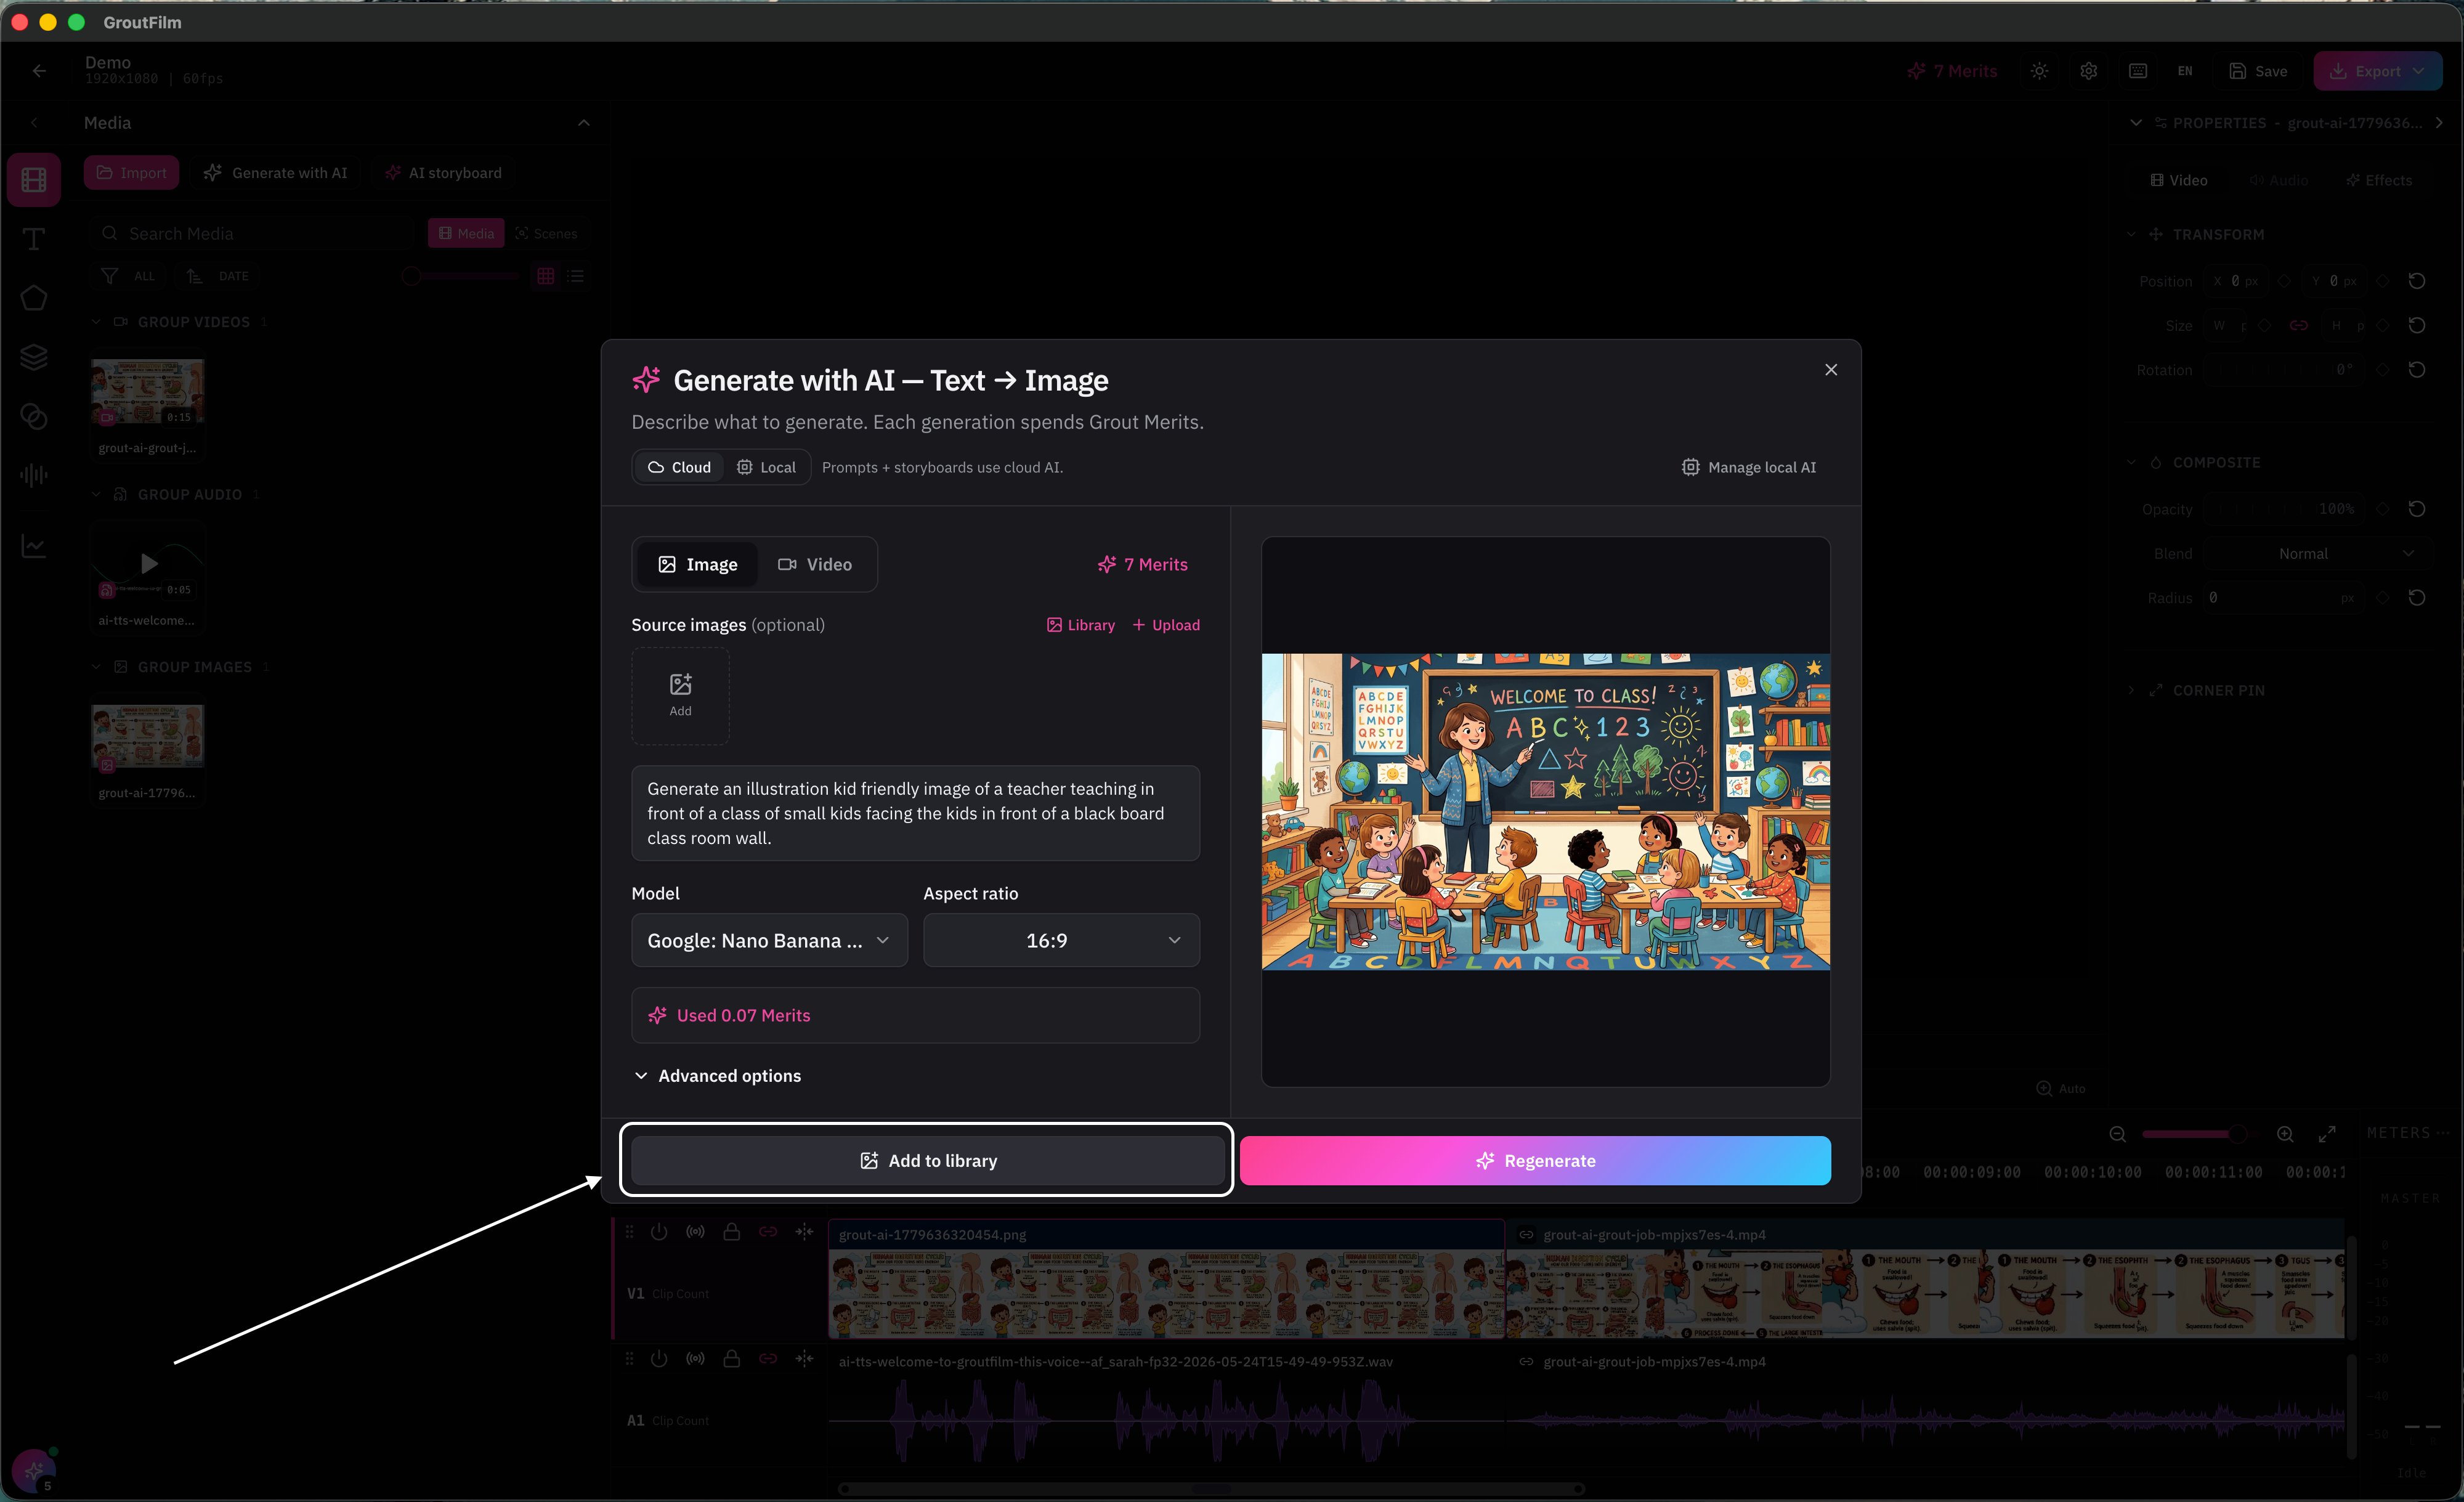Open the audio waveform sidebar panel
2464x1502 pixels.
(x=34, y=475)
